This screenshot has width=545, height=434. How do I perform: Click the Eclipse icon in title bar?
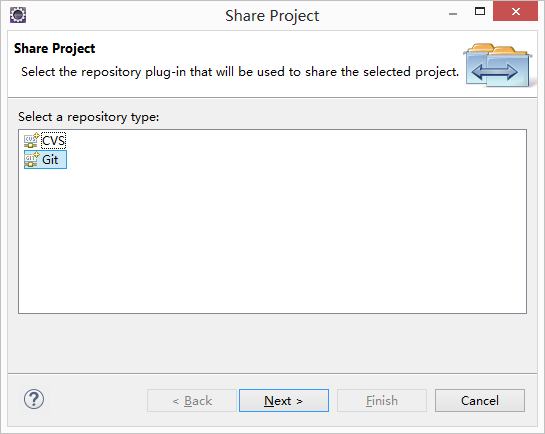coord(18,15)
